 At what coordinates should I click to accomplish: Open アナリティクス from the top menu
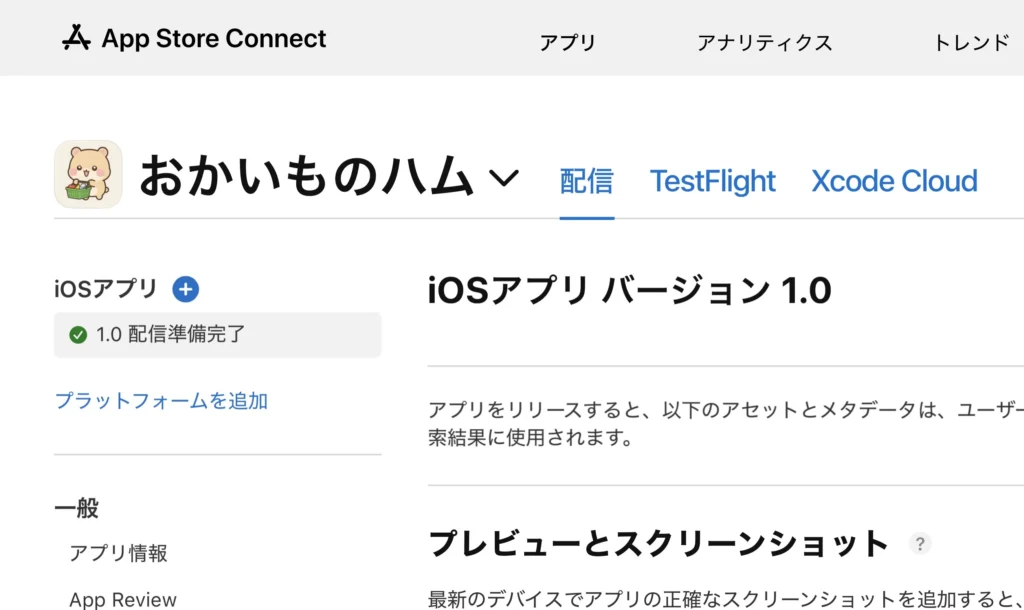click(764, 42)
